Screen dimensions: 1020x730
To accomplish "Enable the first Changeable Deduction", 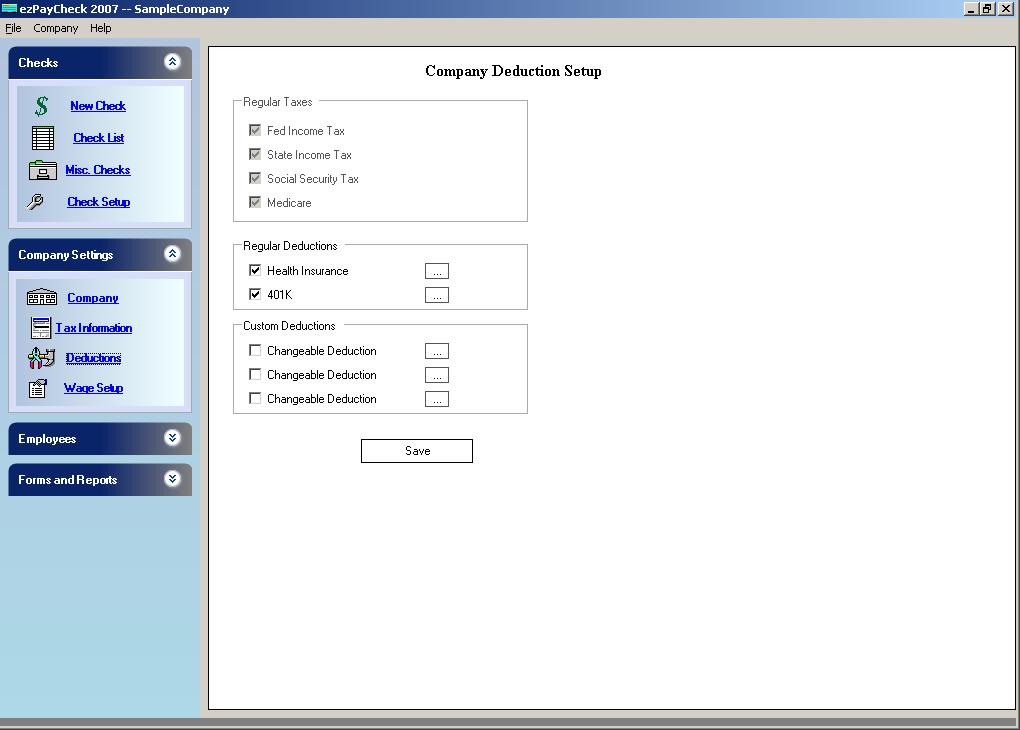I will 255,350.
